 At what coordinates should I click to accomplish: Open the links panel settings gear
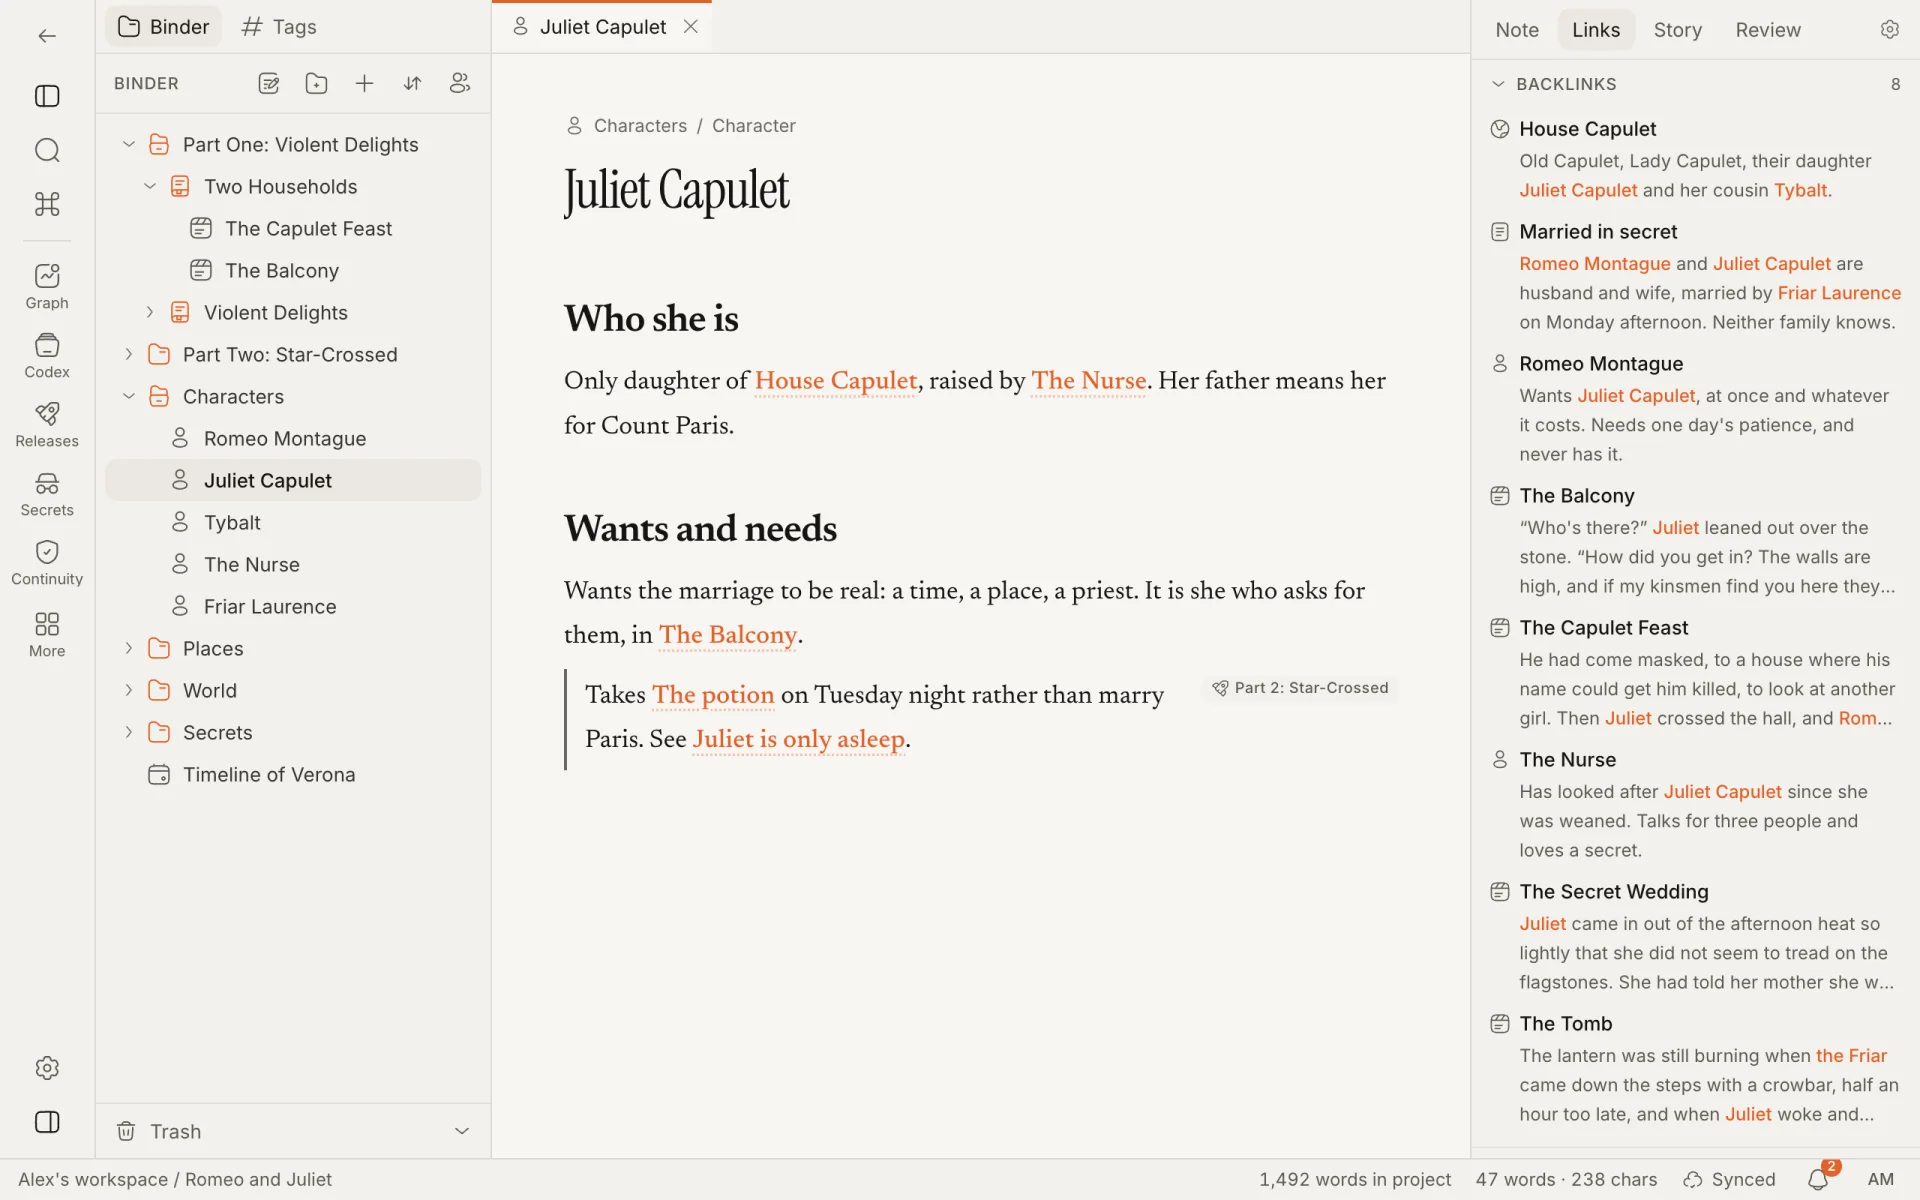(x=1889, y=30)
